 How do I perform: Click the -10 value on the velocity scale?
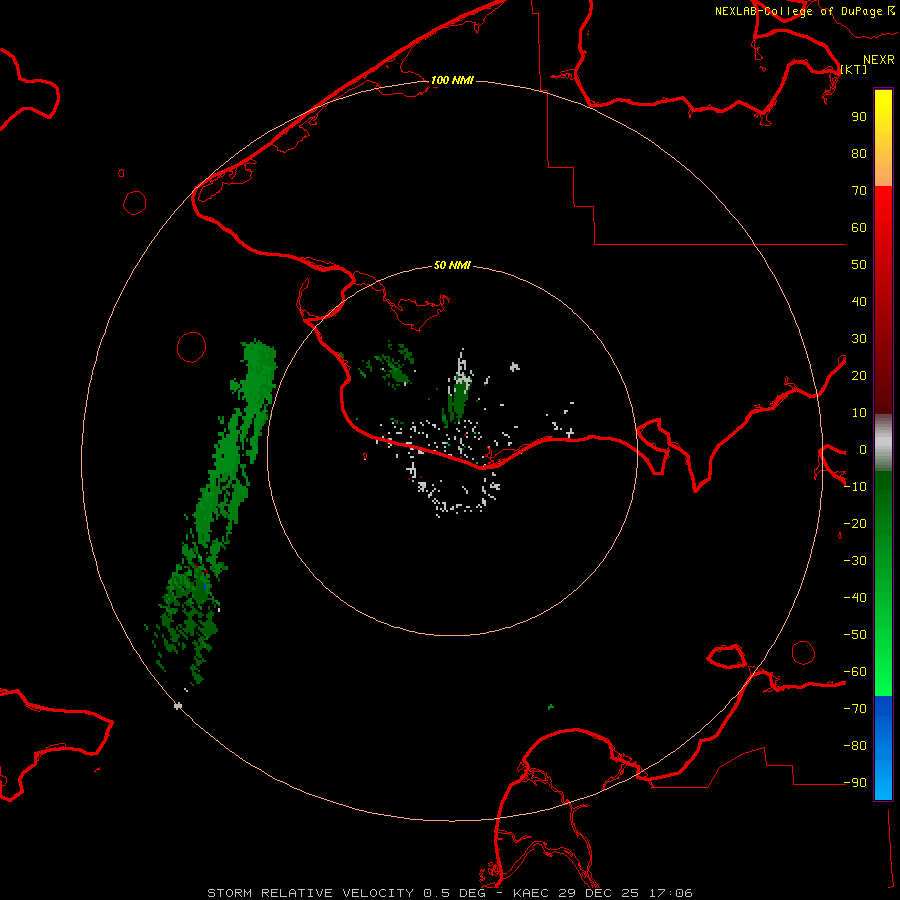(x=855, y=487)
